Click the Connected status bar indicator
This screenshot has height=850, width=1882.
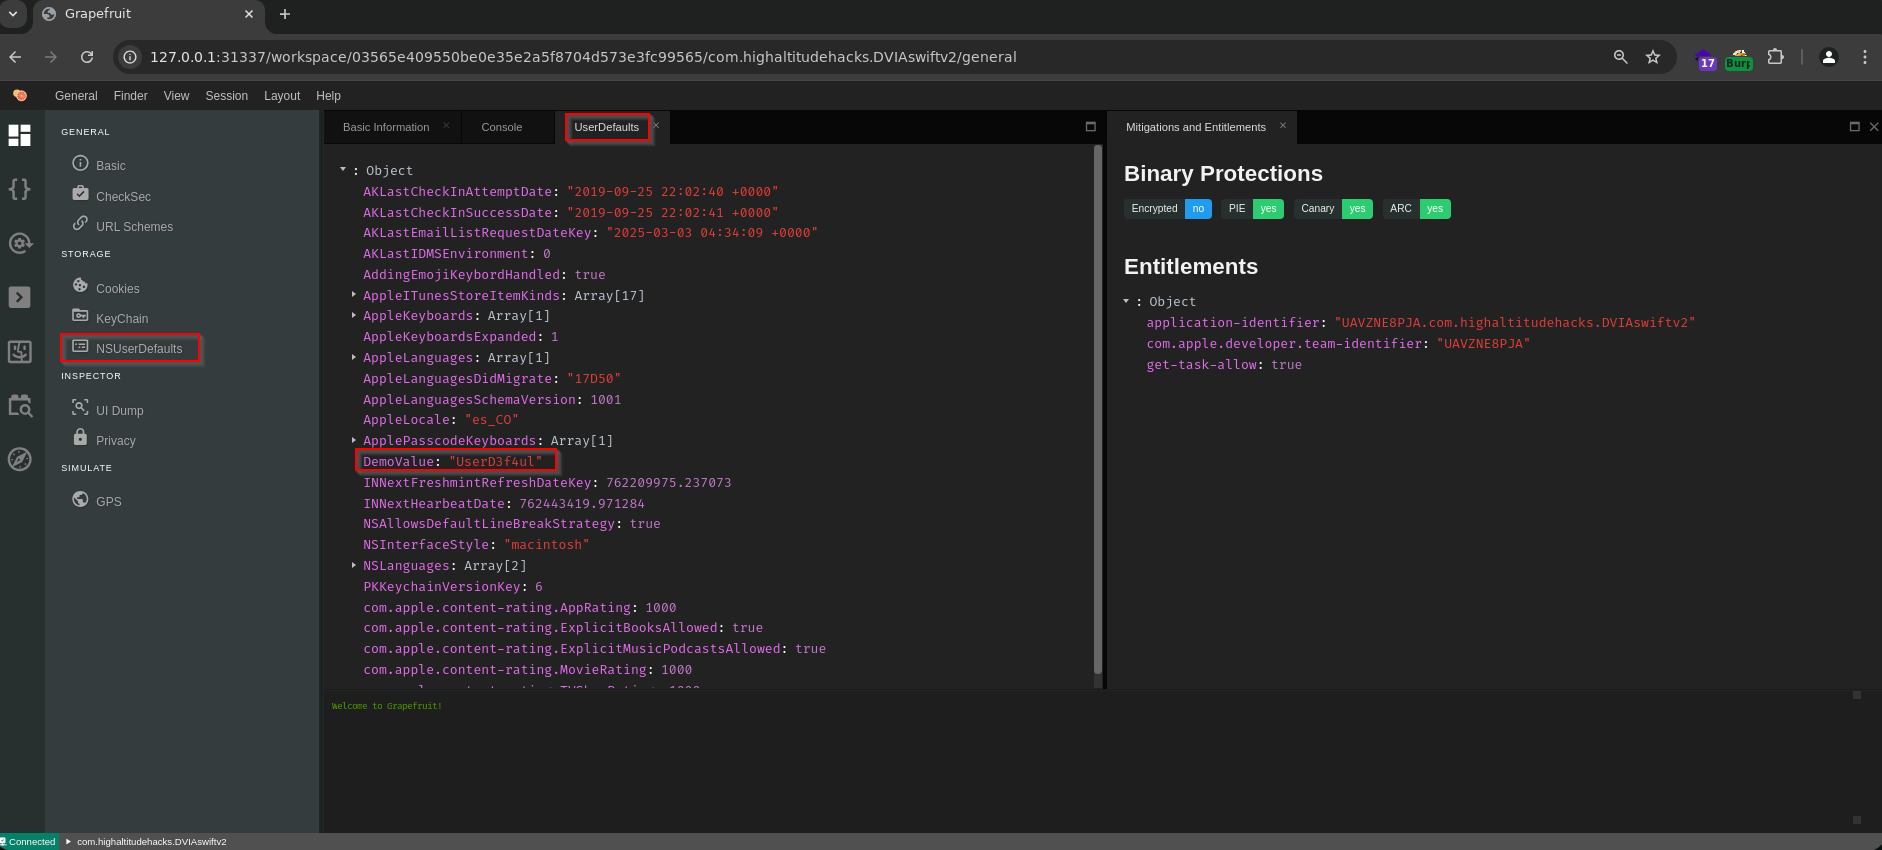pos(30,842)
